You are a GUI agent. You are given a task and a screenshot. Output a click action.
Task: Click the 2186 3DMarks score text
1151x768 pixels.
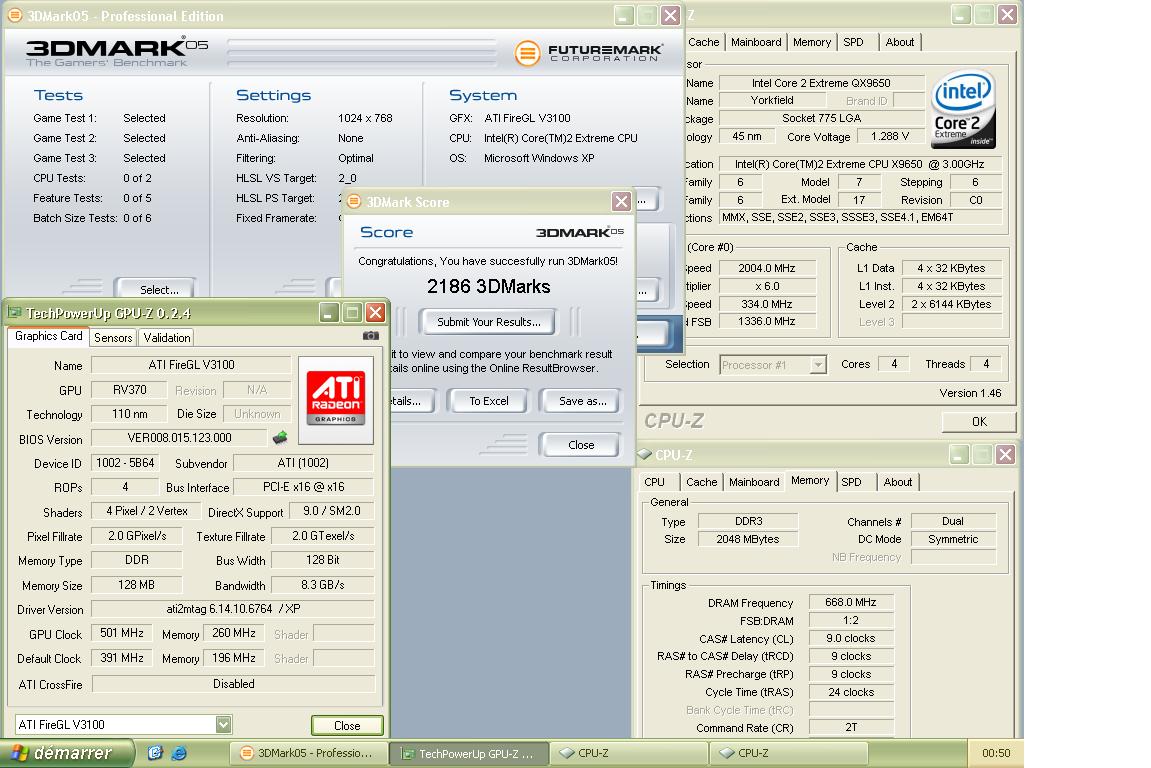pyautogui.click(x=488, y=286)
